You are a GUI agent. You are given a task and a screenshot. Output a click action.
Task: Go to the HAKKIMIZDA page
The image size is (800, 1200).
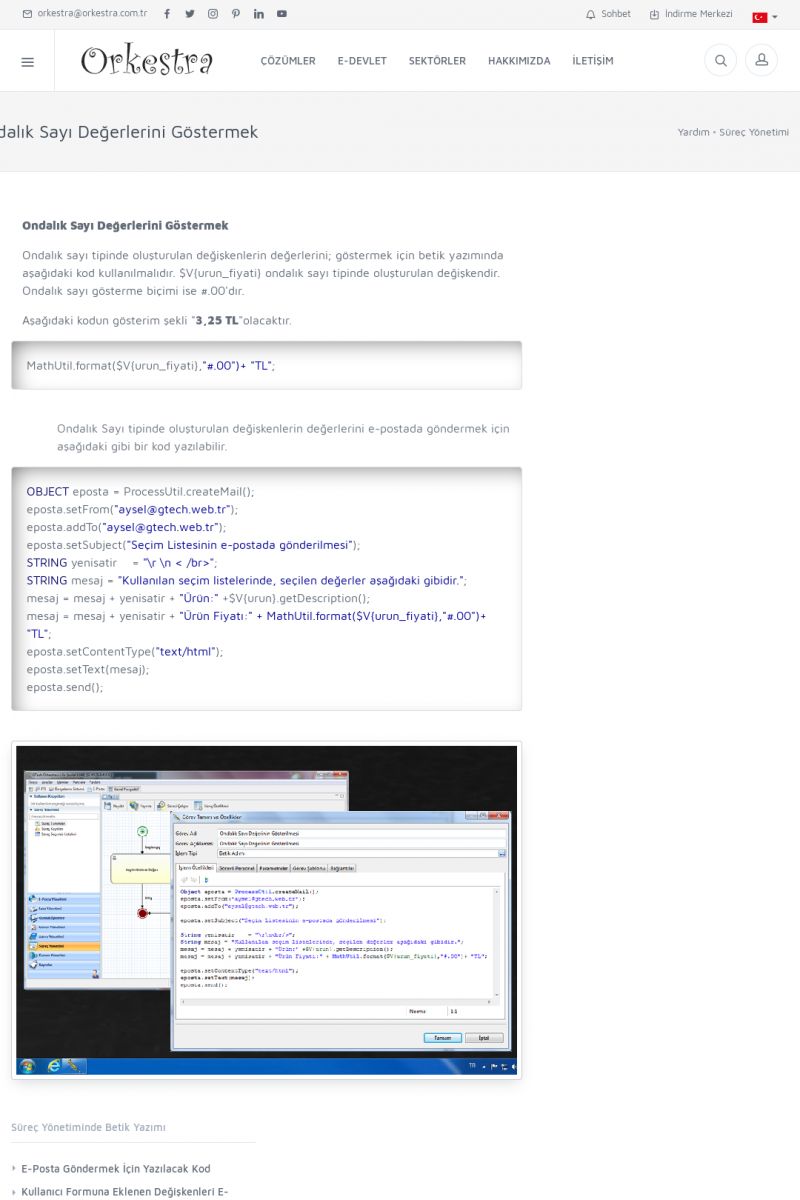pyautogui.click(x=519, y=61)
